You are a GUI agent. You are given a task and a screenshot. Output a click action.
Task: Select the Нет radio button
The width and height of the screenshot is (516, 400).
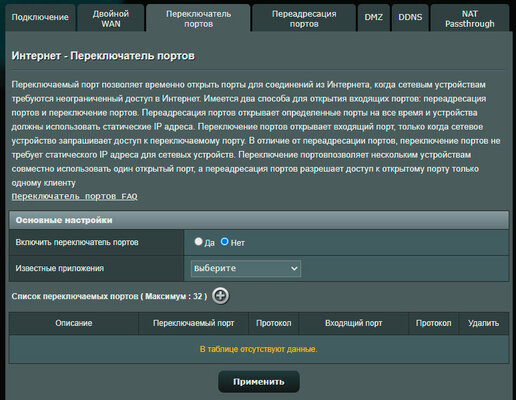click(x=225, y=241)
